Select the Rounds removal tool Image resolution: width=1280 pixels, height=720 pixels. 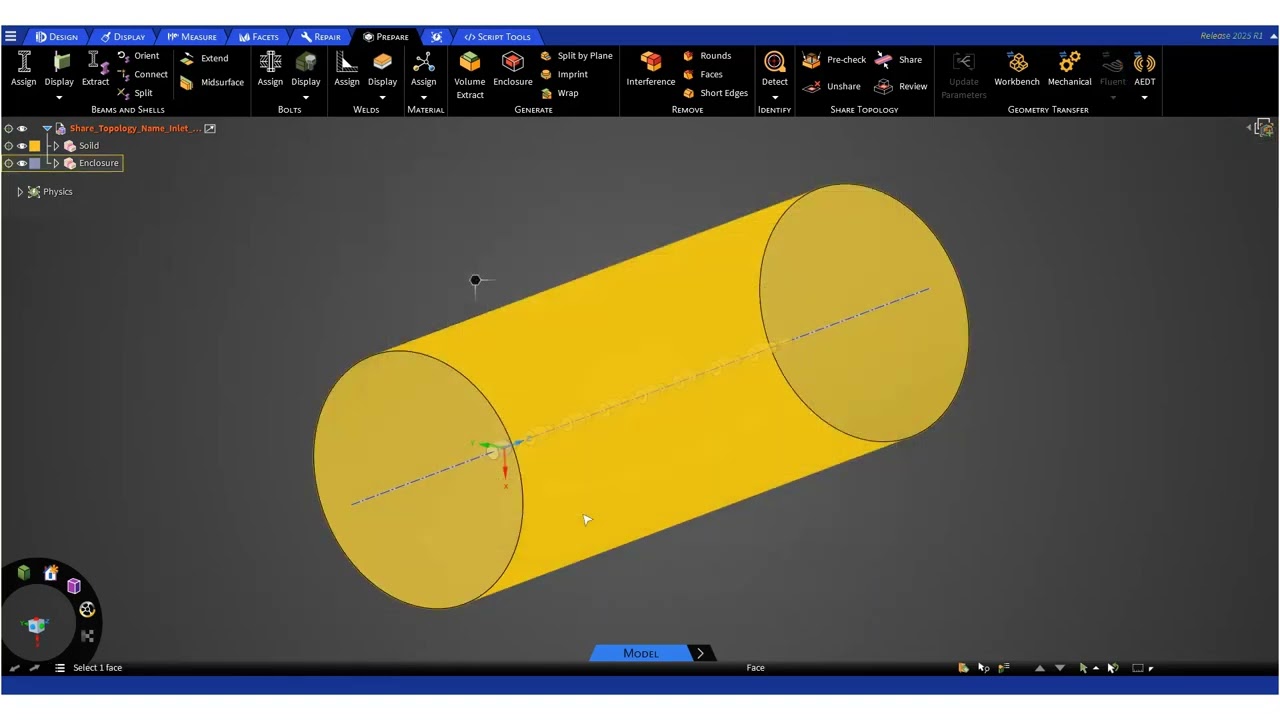click(707, 56)
